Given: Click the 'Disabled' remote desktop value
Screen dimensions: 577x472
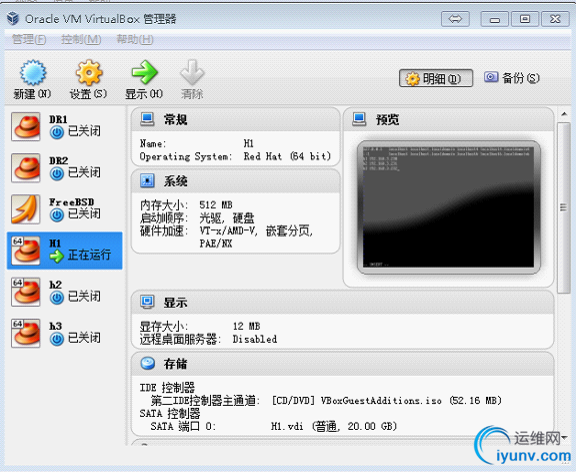Looking at the screenshot, I should [255, 339].
